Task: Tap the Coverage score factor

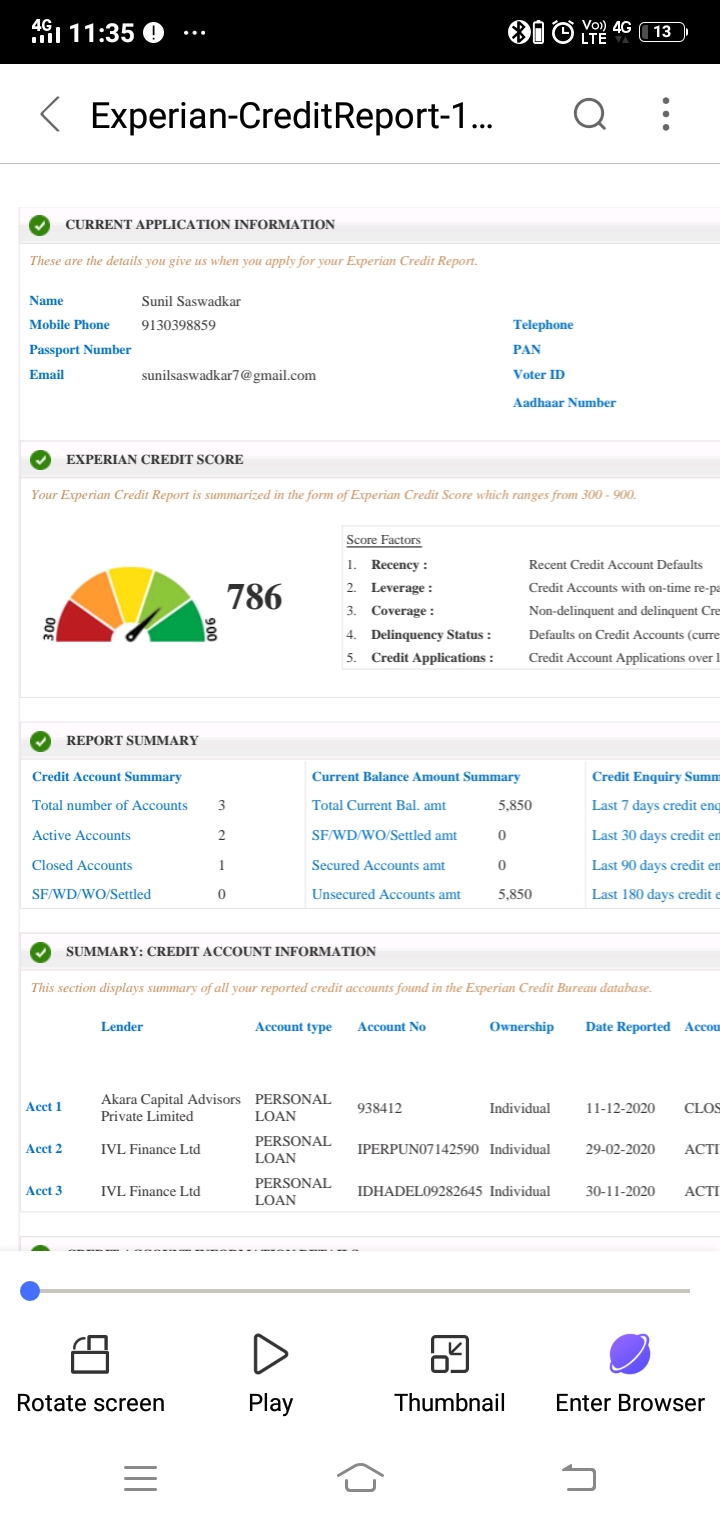Action: click(402, 611)
